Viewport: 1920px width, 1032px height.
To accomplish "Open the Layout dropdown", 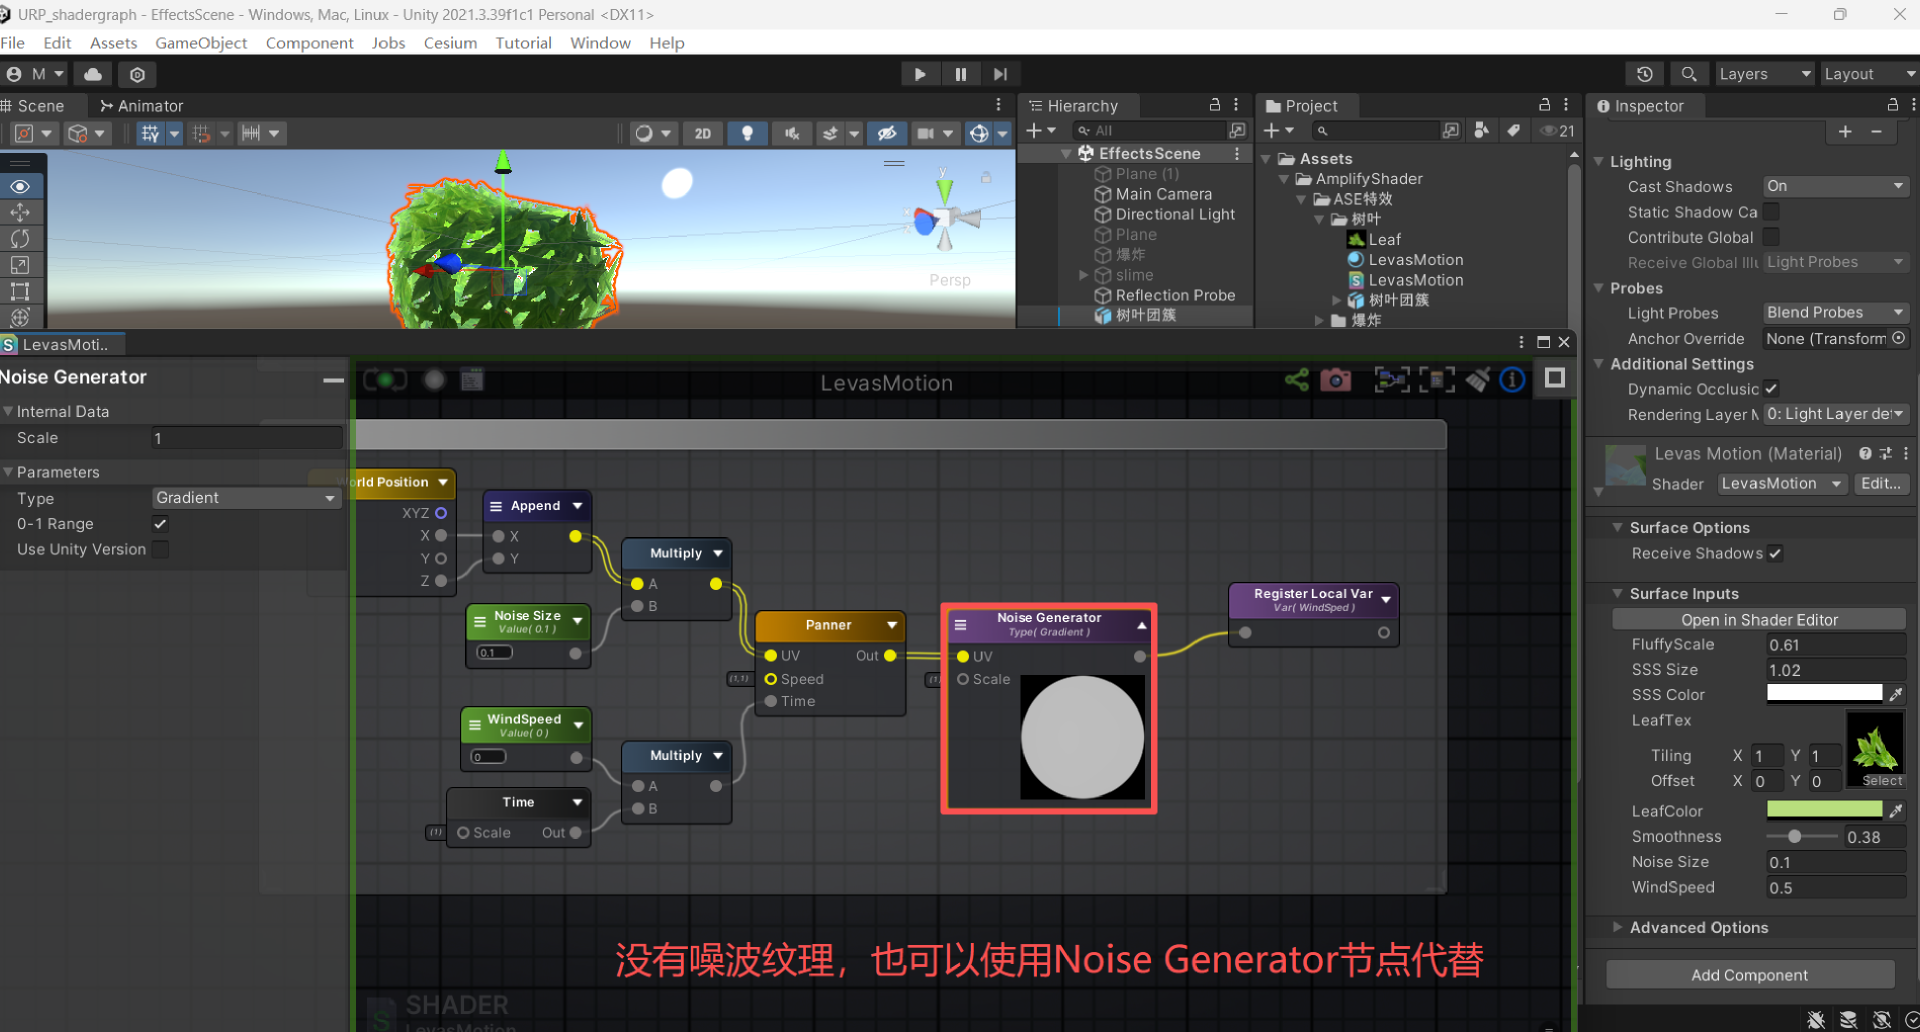I will click(x=1869, y=74).
